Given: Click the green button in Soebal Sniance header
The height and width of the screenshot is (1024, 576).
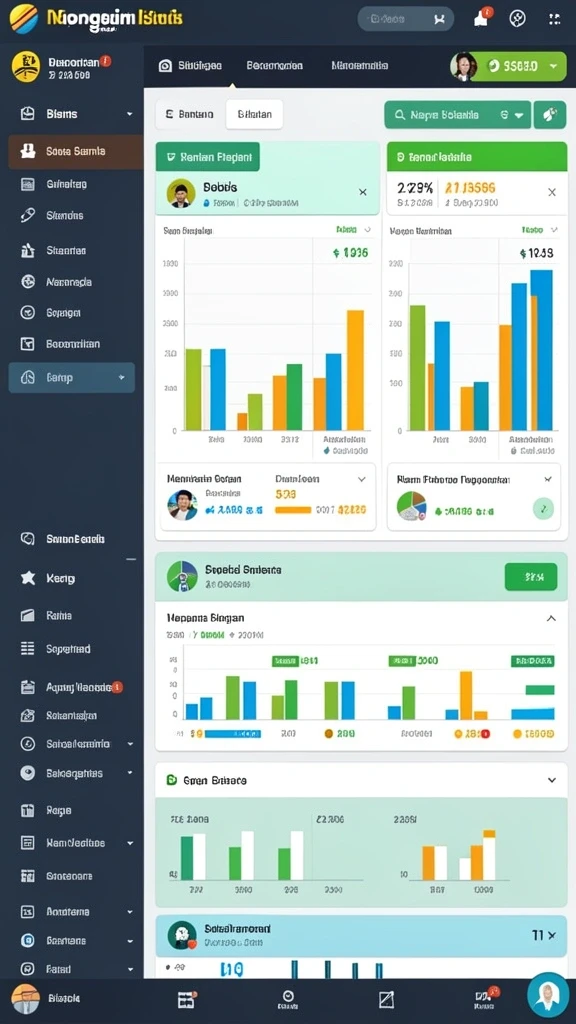Looking at the screenshot, I should [531, 577].
